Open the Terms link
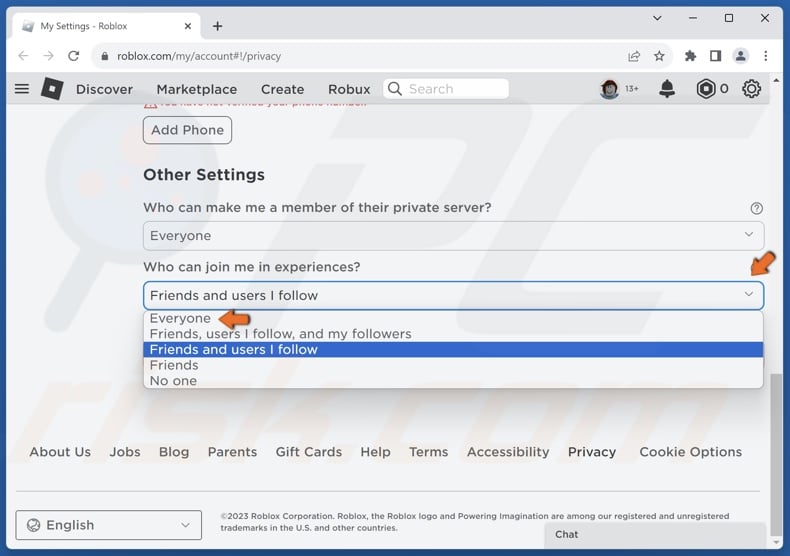This screenshot has width=790, height=556. point(428,452)
